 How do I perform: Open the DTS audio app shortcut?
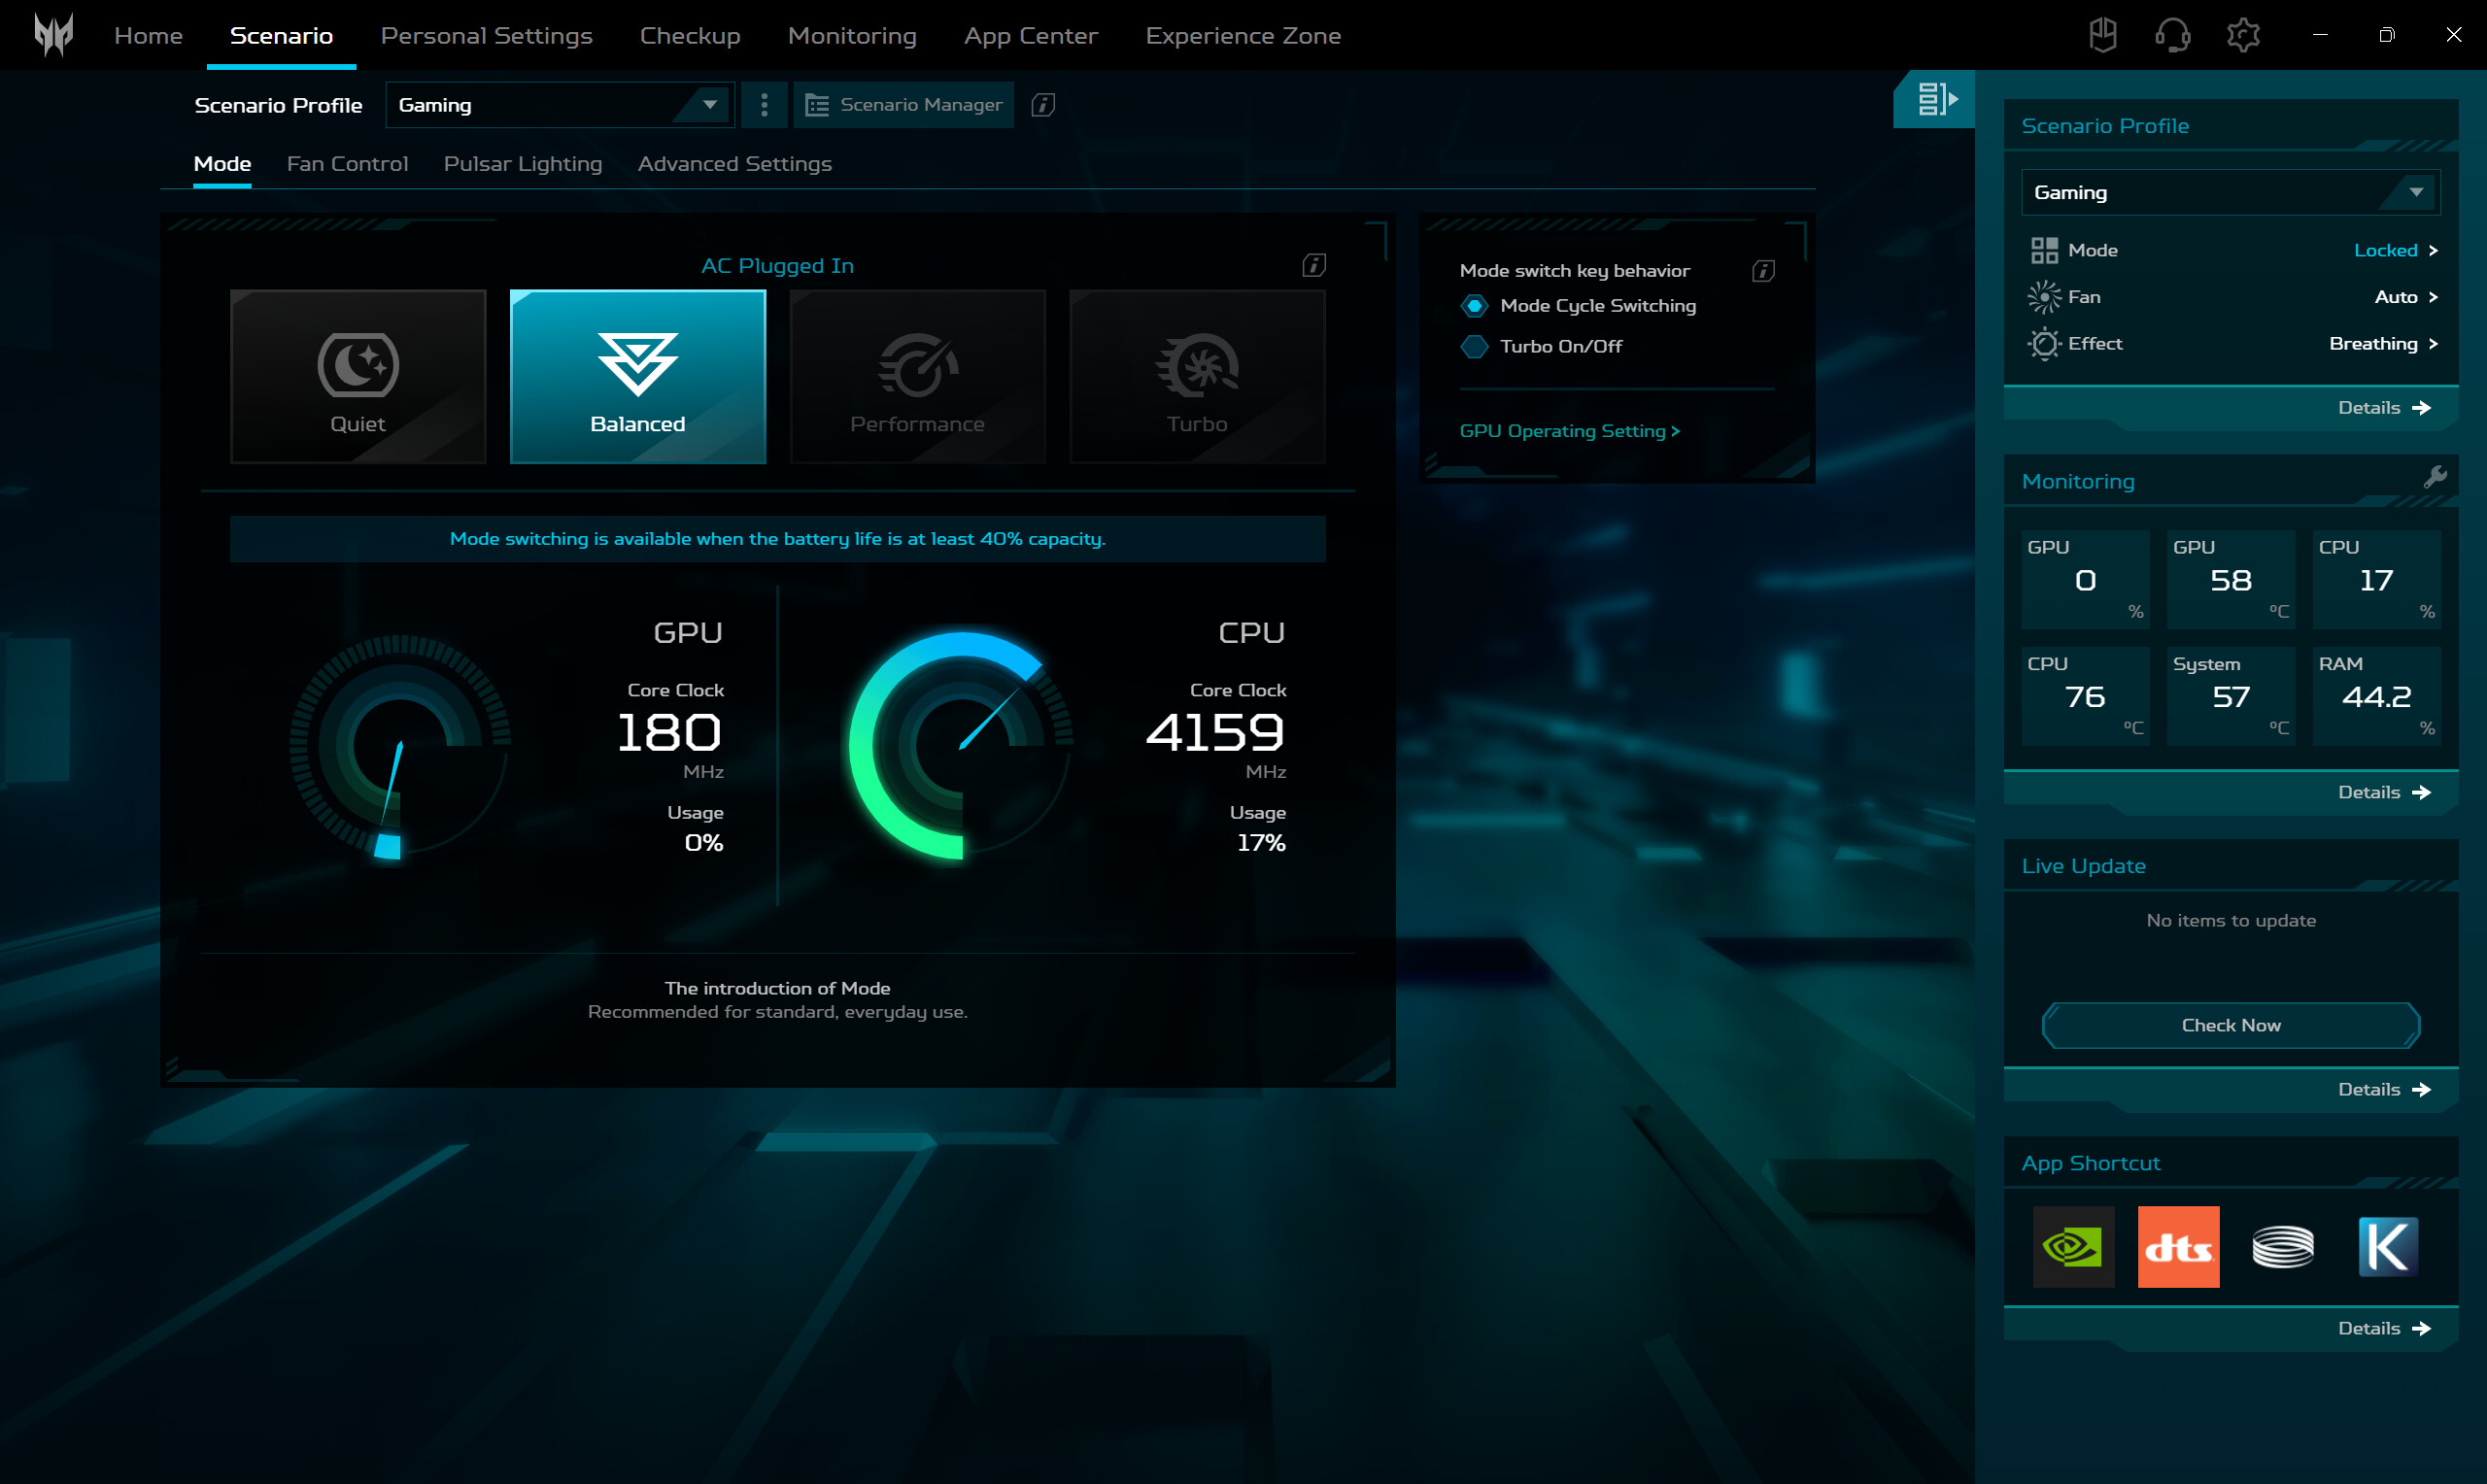(2178, 1246)
